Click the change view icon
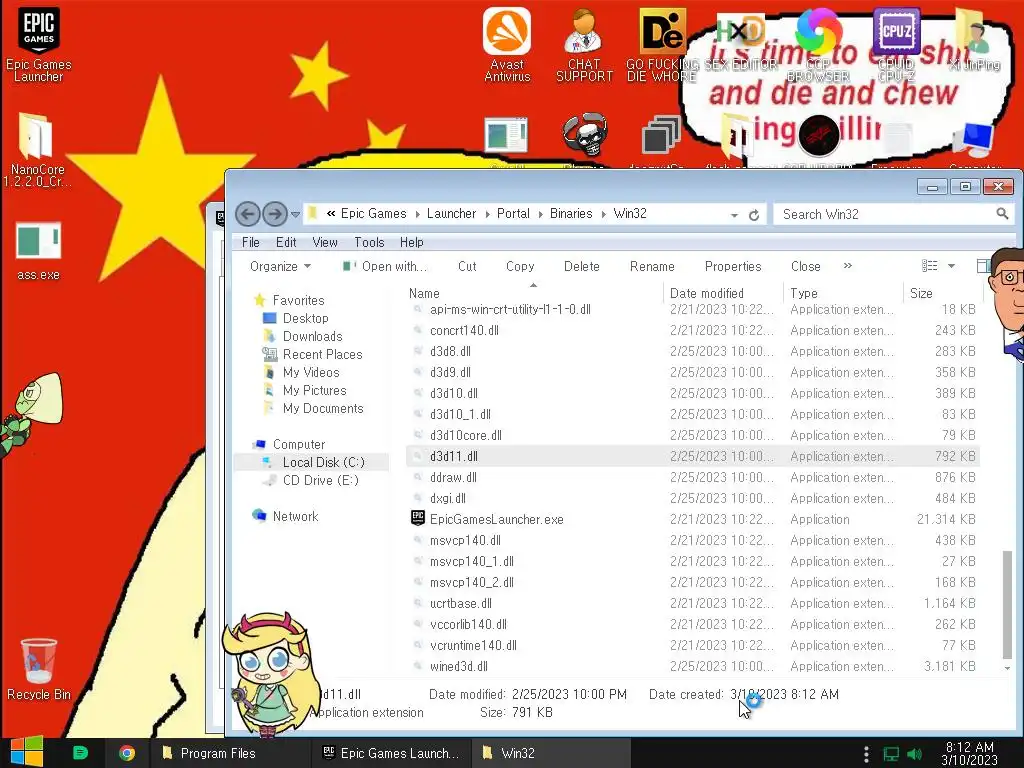Viewport: 1024px width, 768px height. point(929,266)
